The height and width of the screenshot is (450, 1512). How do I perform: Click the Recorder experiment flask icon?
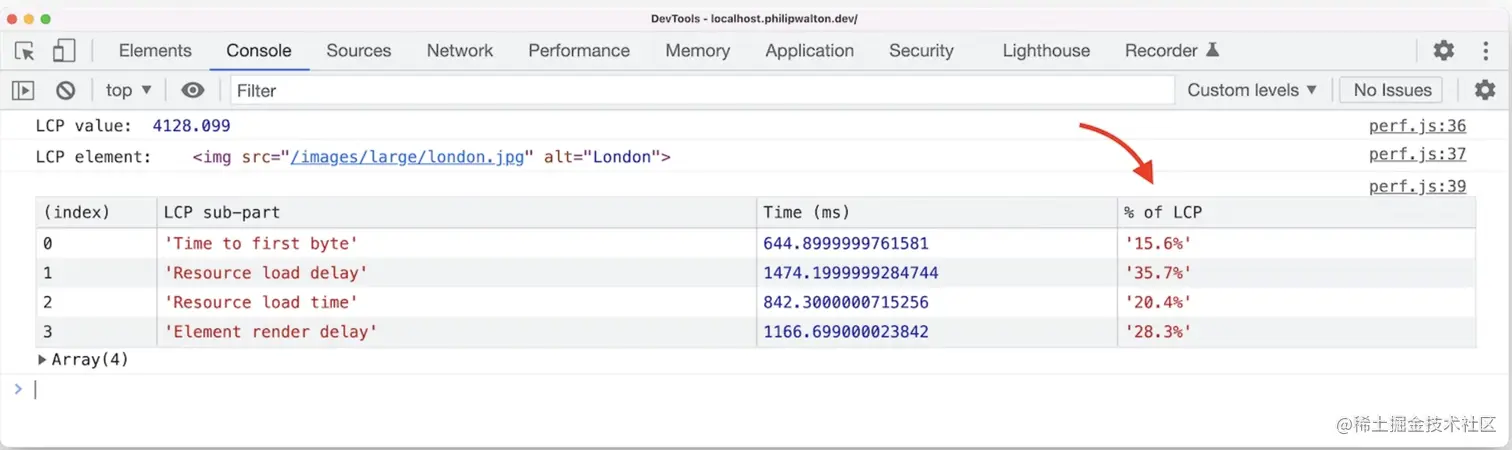(x=1213, y=50)
